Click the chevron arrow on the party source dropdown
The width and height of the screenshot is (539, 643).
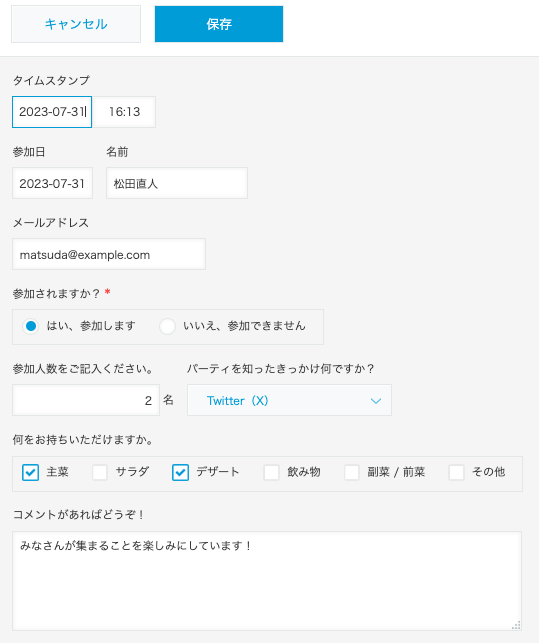[x=376, y=401]
